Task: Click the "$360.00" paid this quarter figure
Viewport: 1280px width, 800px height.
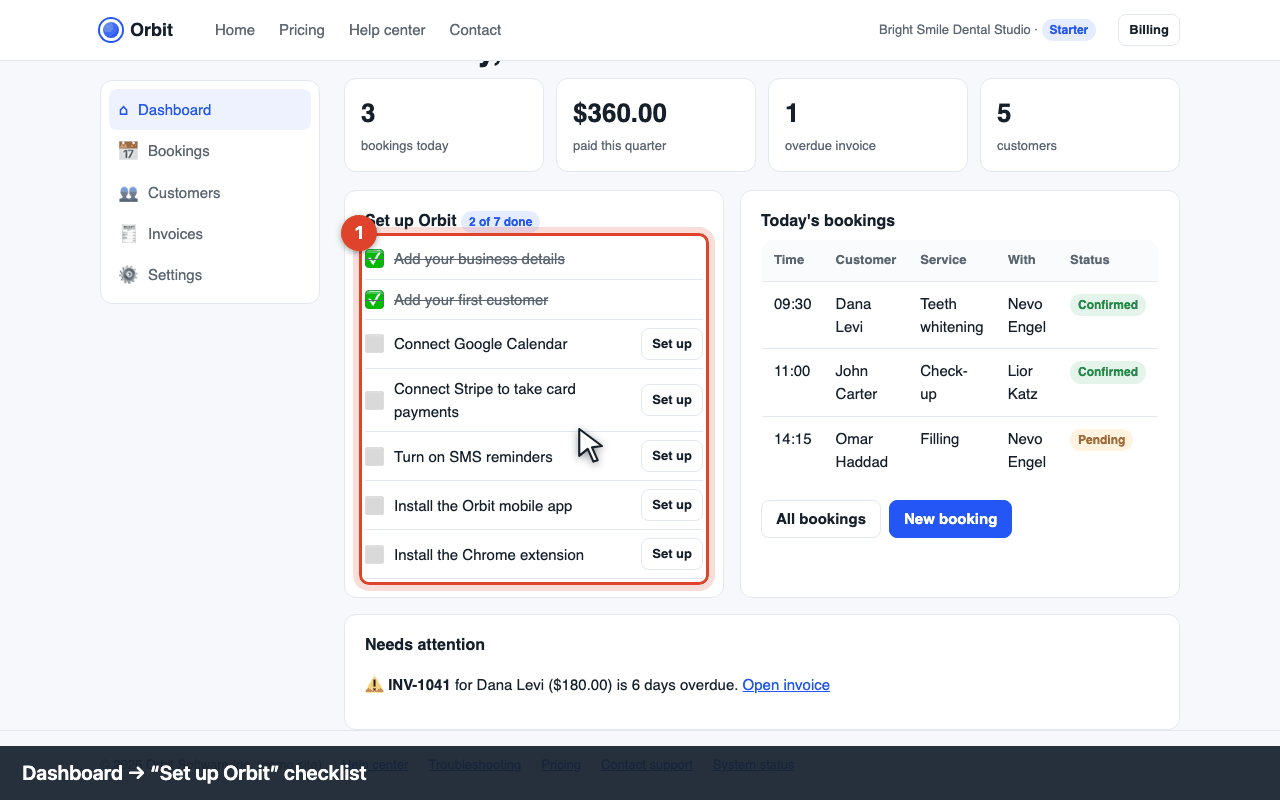Action: point(620,113)
